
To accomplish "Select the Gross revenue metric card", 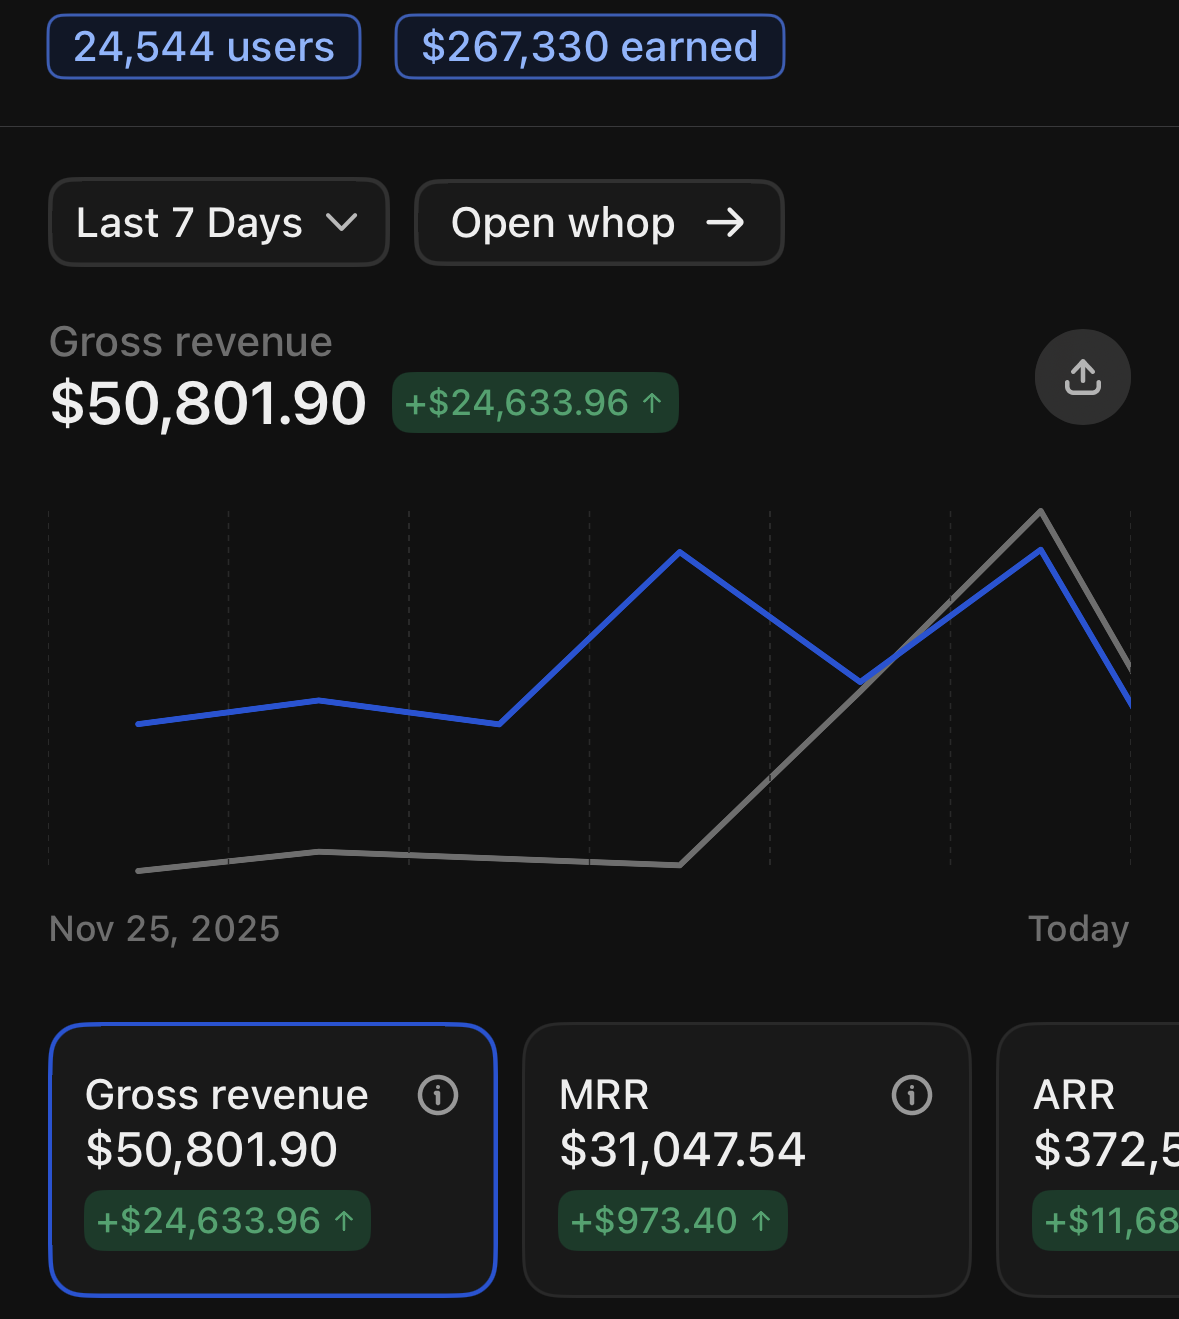I will (x=273, y=1160).
